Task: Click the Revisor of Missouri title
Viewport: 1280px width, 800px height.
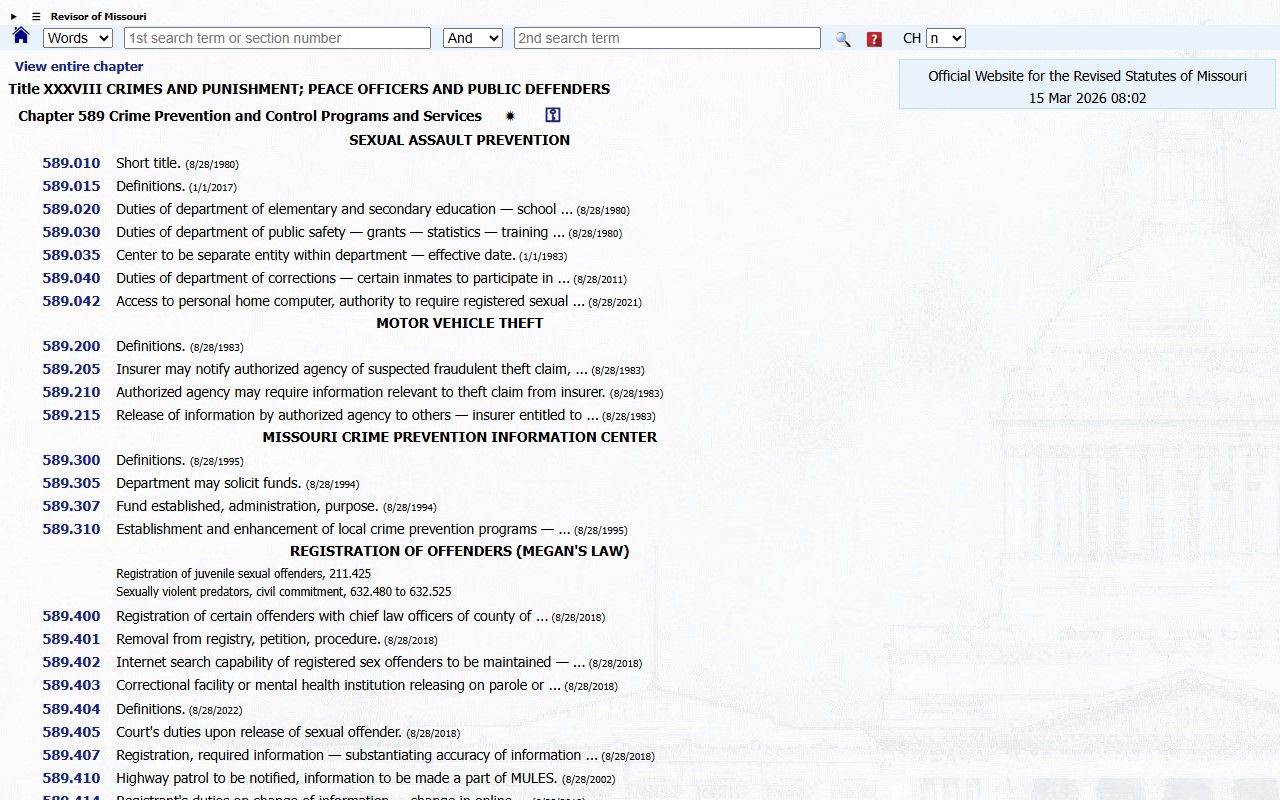Action: 98,16
